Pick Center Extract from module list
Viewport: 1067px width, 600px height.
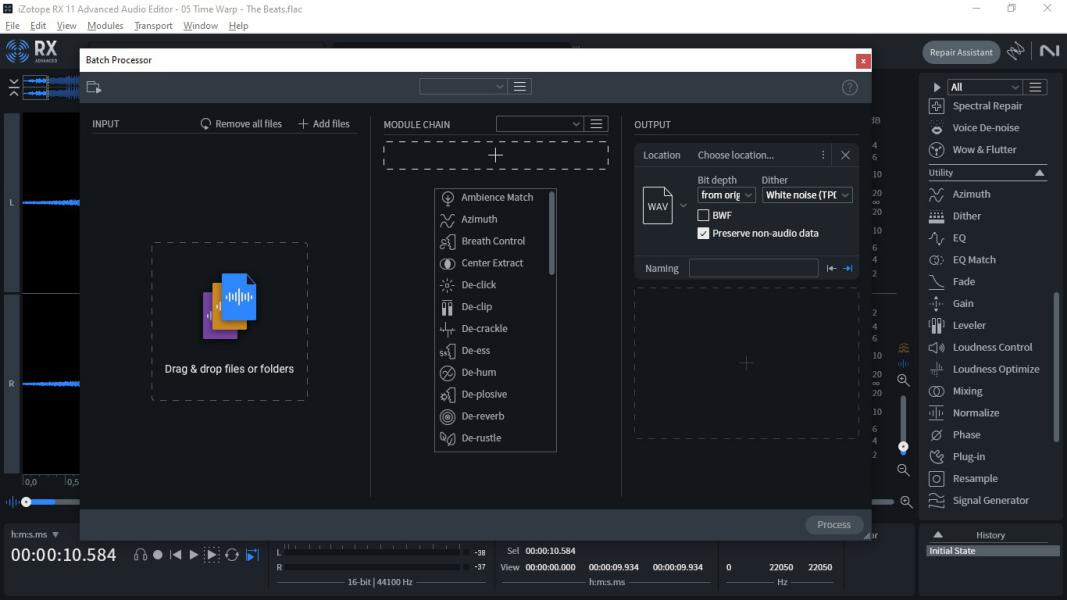[x=494, y=263]
